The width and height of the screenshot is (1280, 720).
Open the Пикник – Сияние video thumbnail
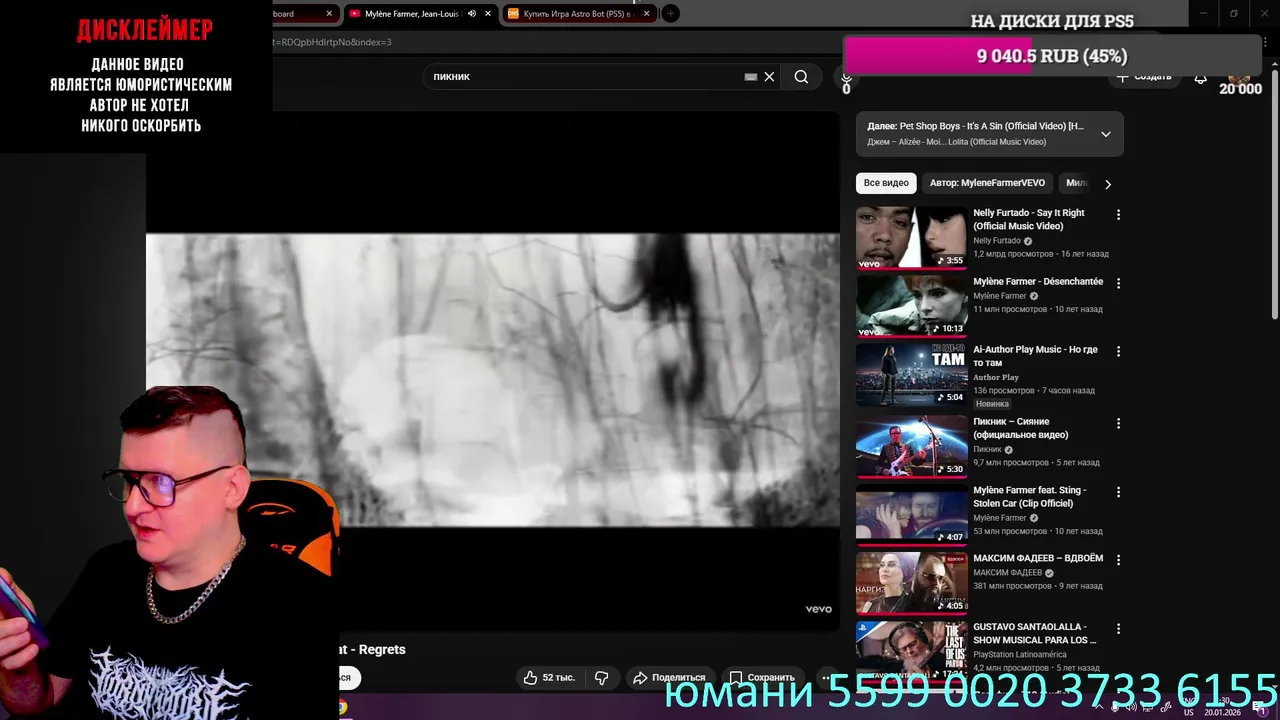pyautogui.click(x=911, y=446)
